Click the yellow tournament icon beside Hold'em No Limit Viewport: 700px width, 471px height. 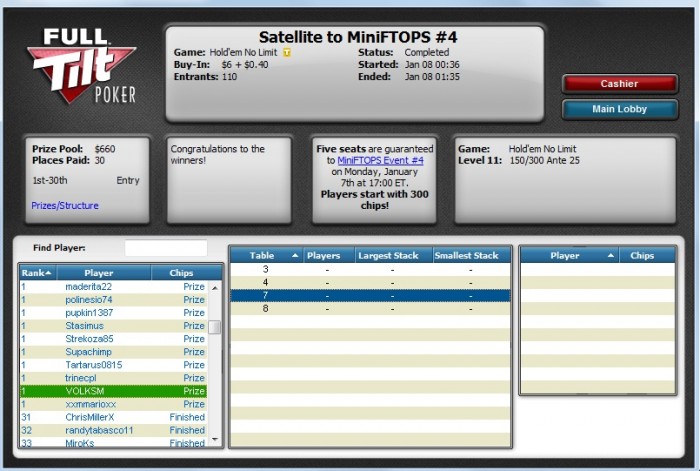point(287,52)
